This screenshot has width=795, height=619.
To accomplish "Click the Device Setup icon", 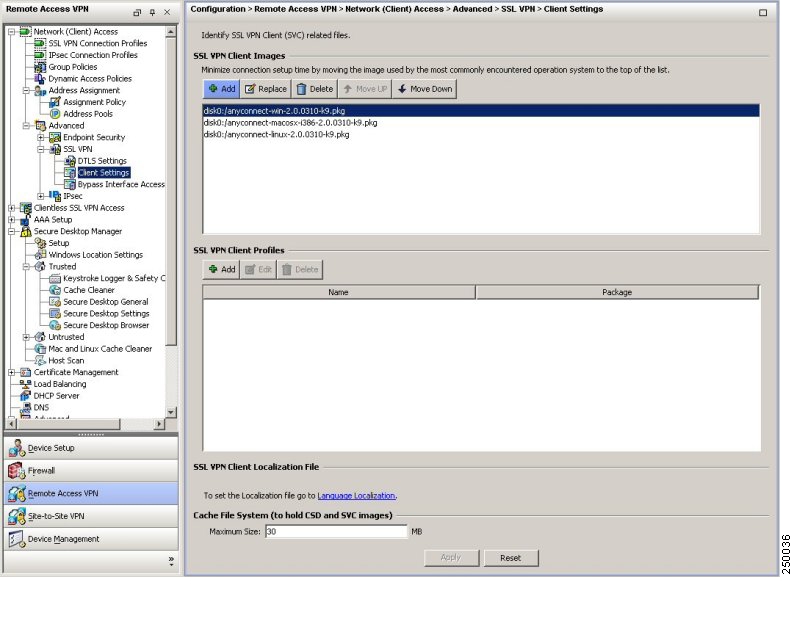I will click(17, 449).
